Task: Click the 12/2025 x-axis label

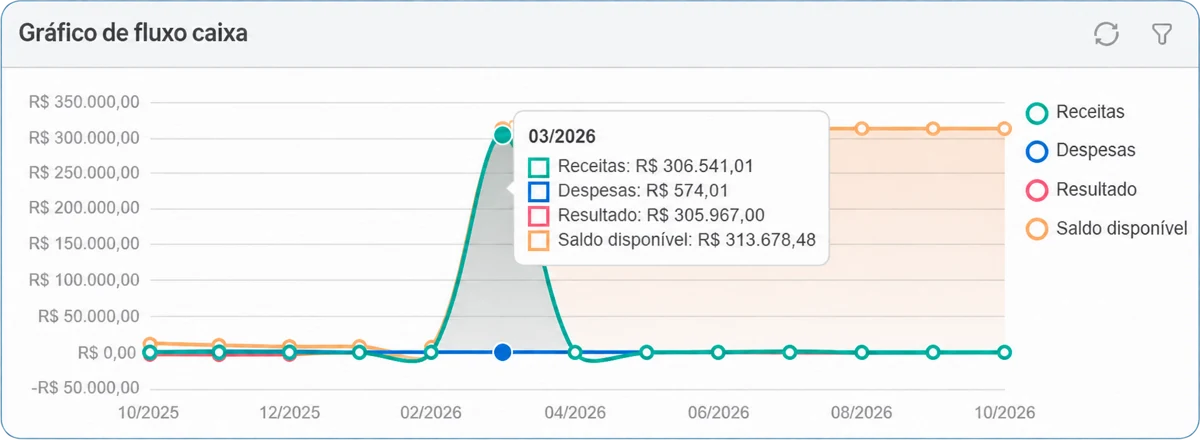Action: pyautogui.click(x=288, y=413)
